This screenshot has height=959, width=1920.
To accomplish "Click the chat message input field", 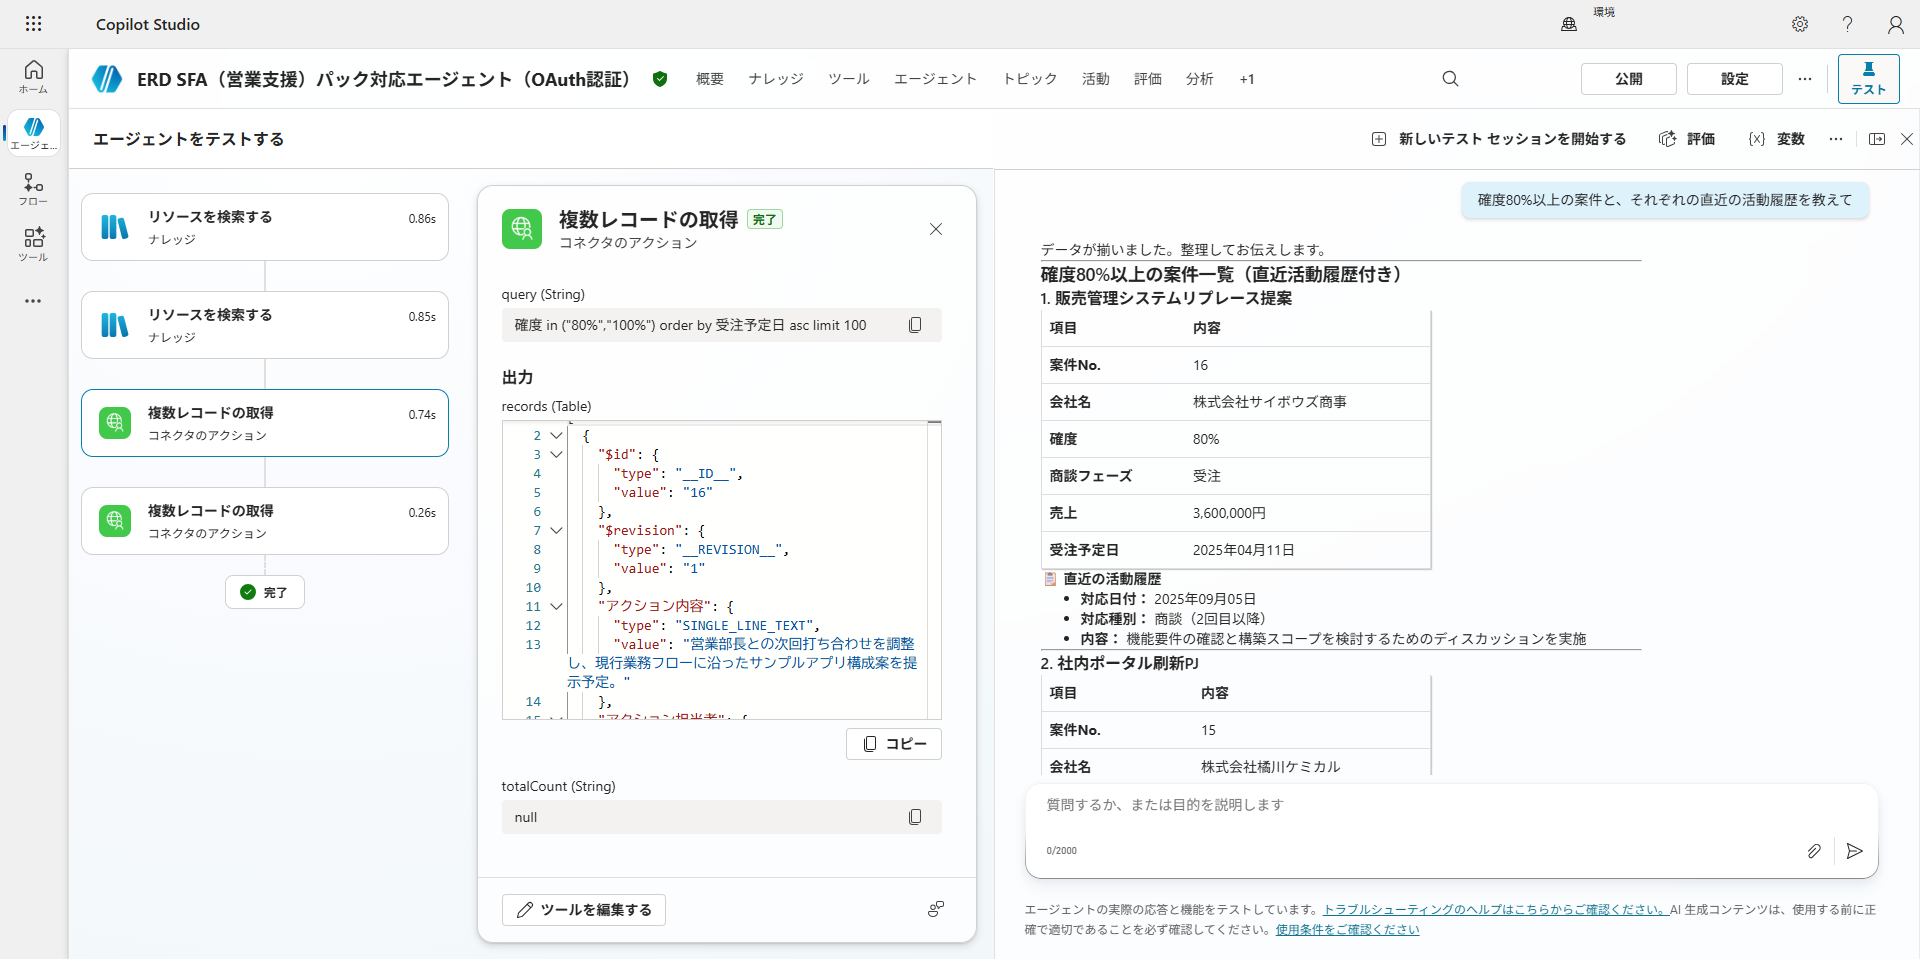I will (x=1450, y=805).
